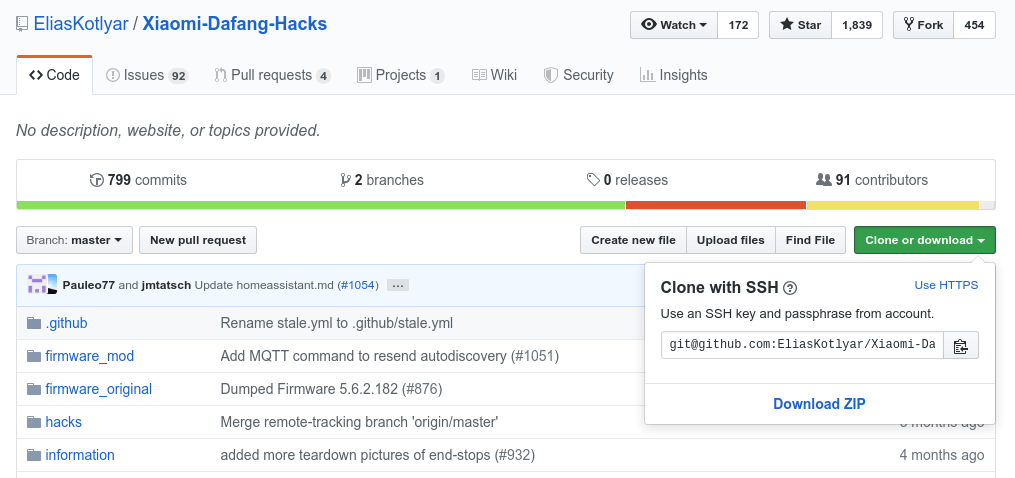Download the repository as ZIP
Image resolution: width=1015 pixels, height=478 pixels.
pyautogui.click(x=819, y=404)
